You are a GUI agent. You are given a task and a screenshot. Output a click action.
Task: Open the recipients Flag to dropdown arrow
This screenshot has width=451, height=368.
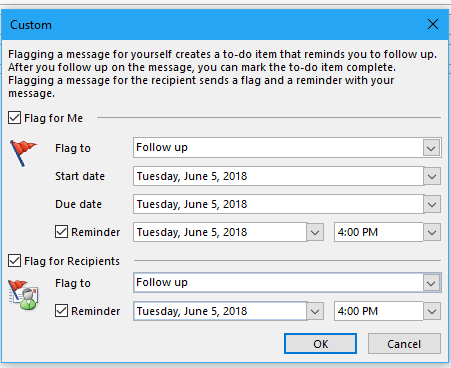431,283
